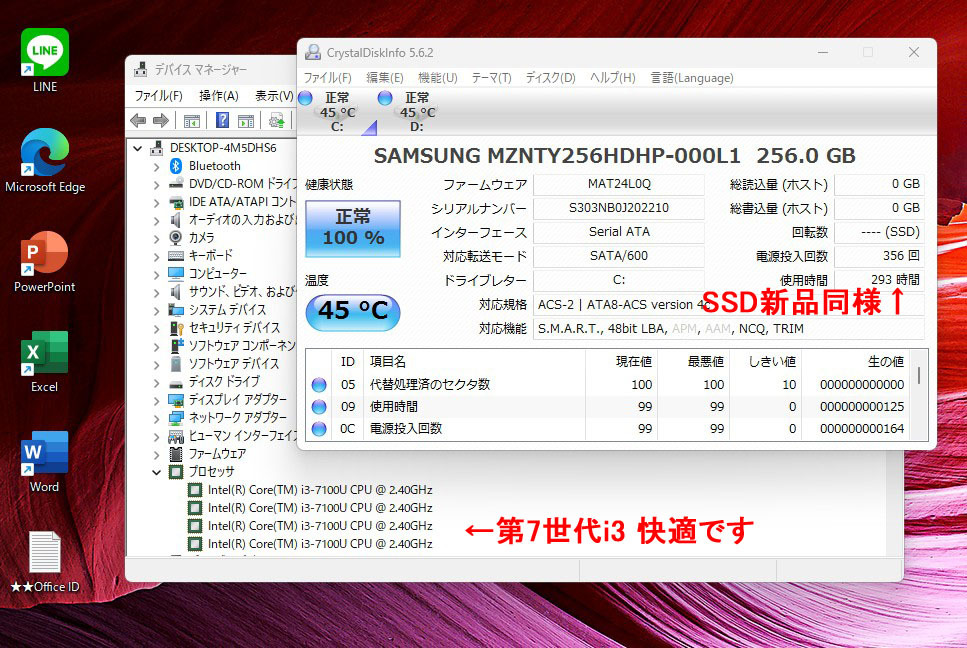The width and height of the screenshot is (967, 648).
Task: Click the 項目名 column header
Action: pos(387,362)
